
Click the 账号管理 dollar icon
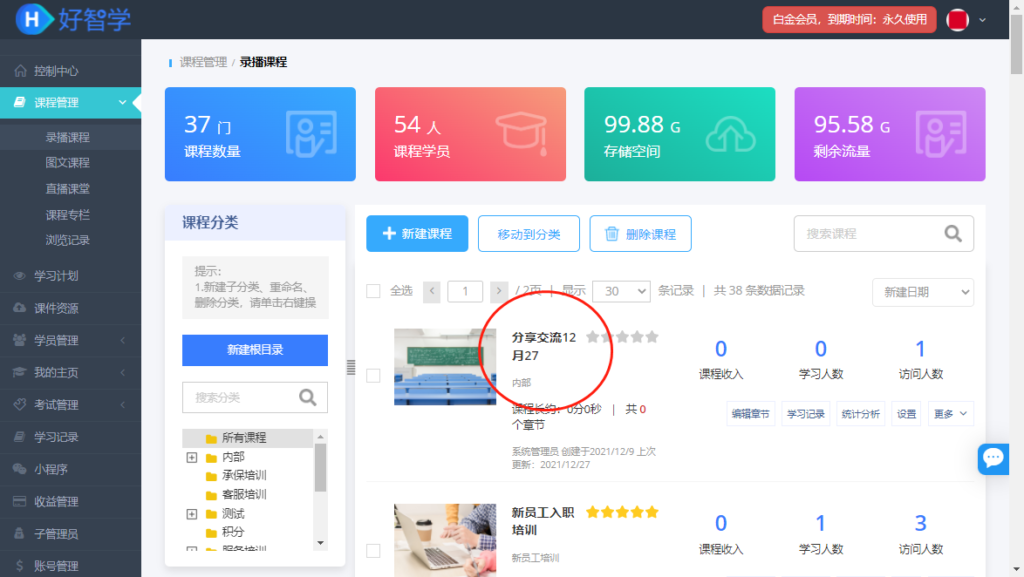[x=20, y=565]
